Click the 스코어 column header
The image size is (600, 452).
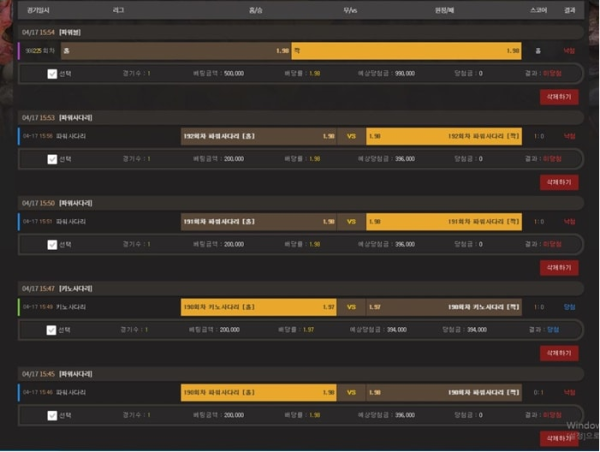[x=538, y=9]
